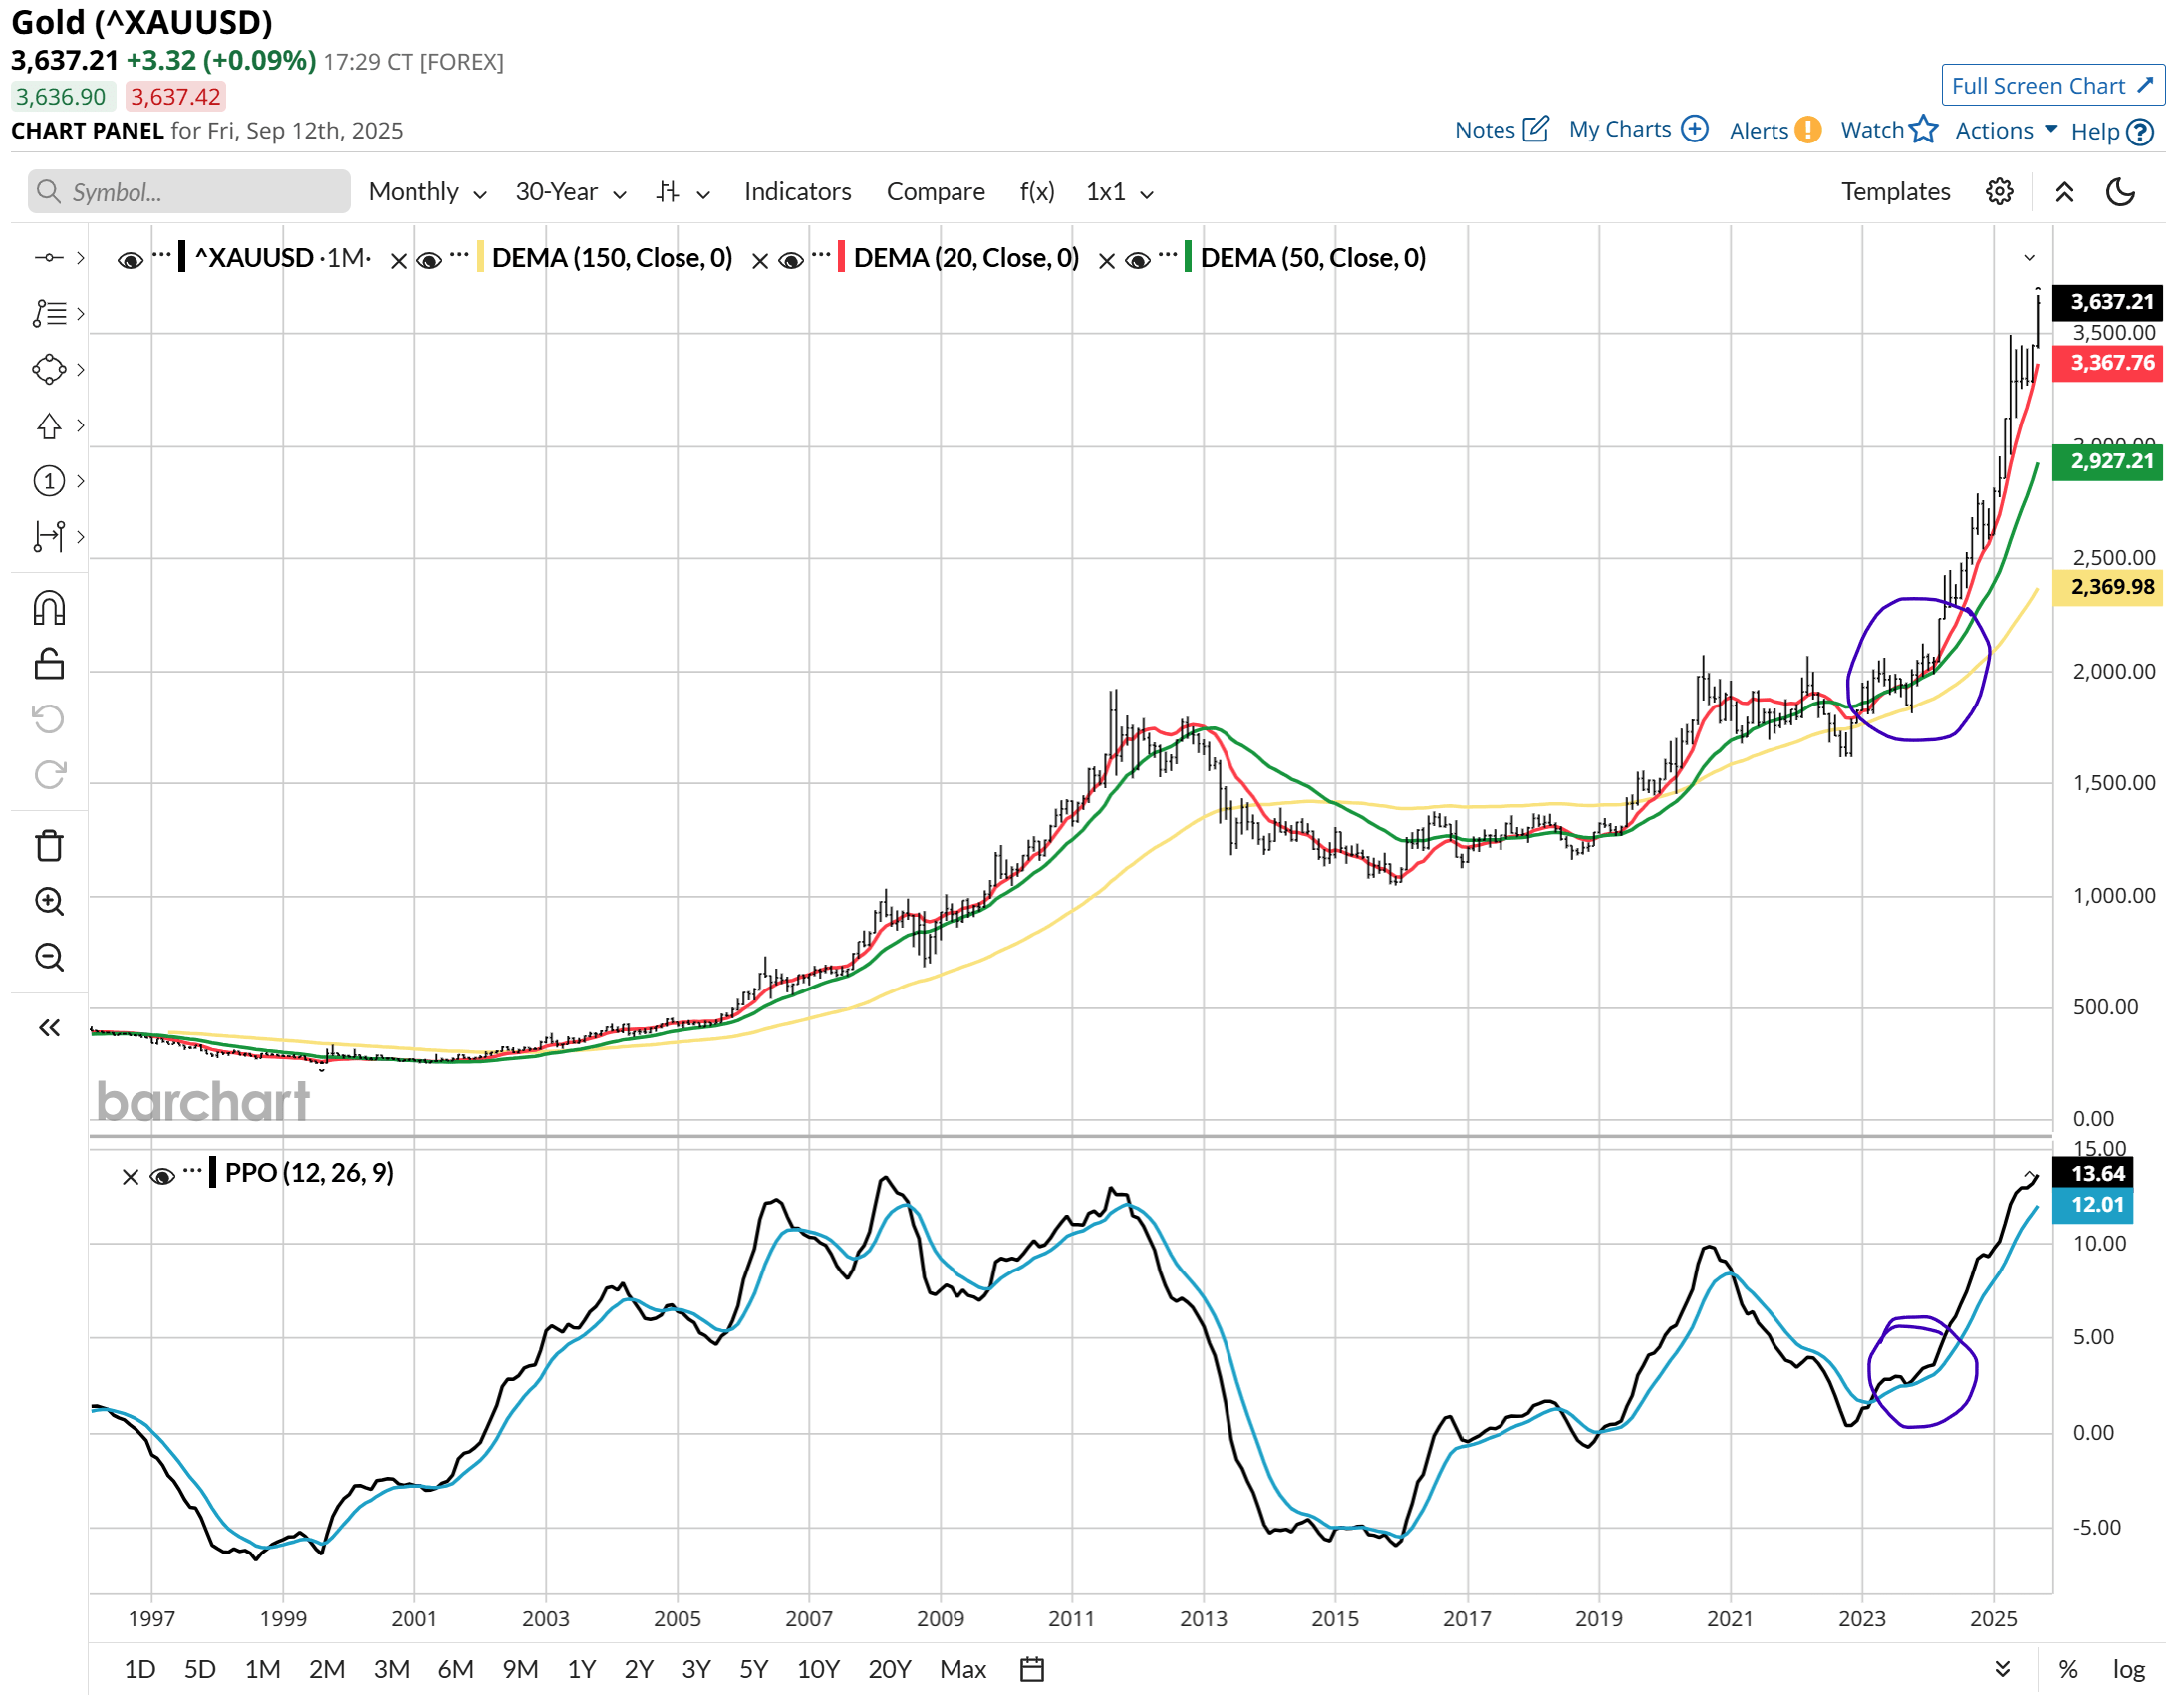Open My Charts link

1620,129
